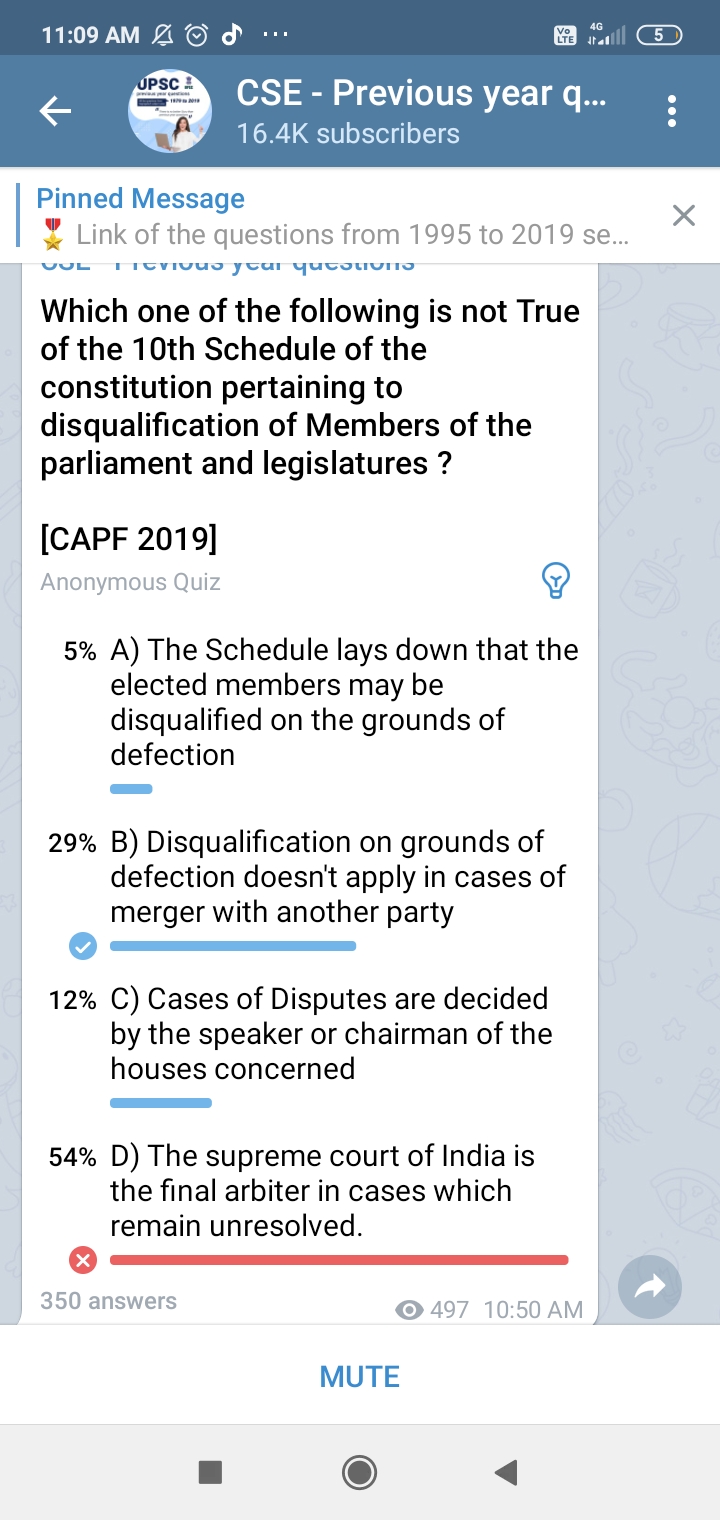720x1520 pixels.
Task: Tap the Android back triangle button
Action: click(x=506, y=1472)
